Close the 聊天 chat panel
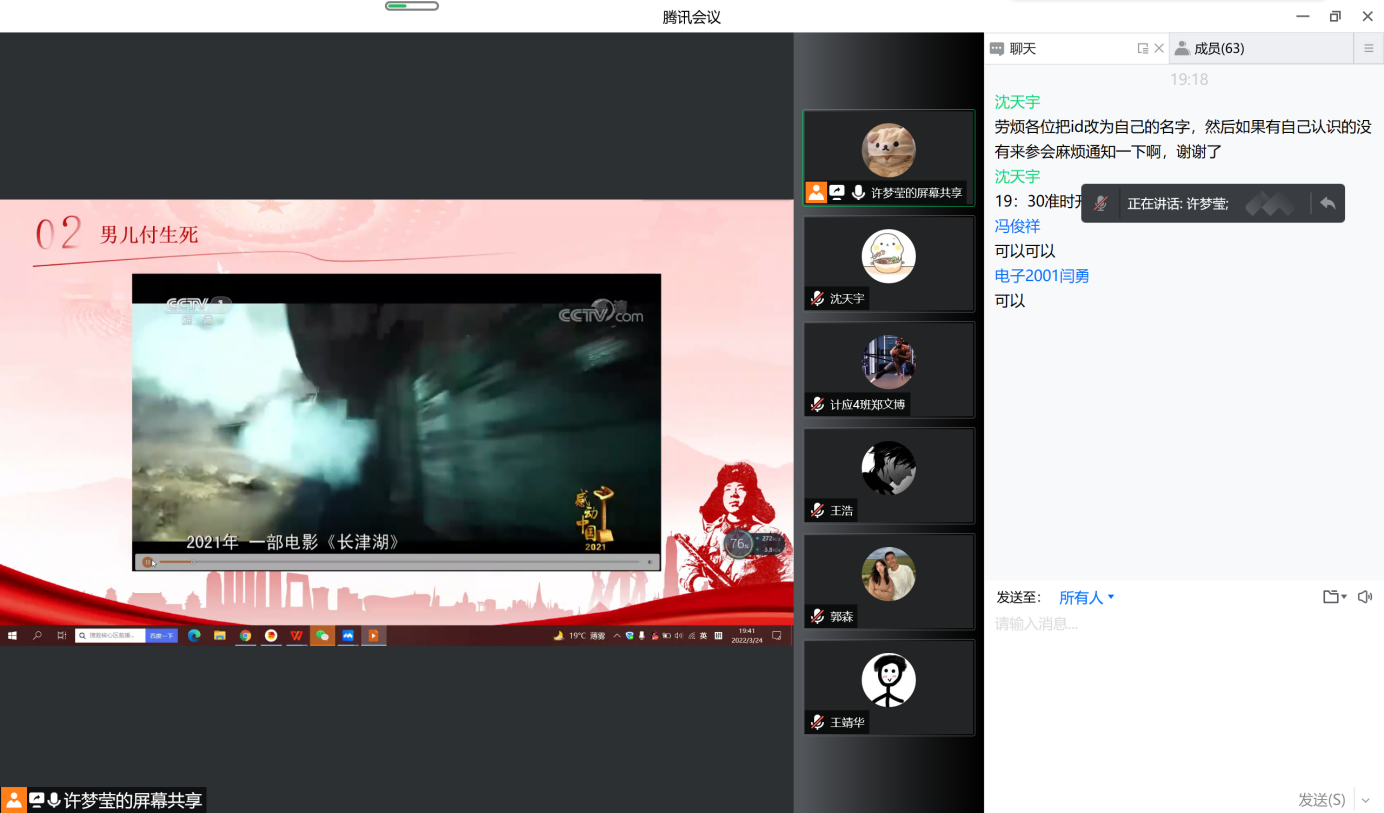 coord(1159,48)
